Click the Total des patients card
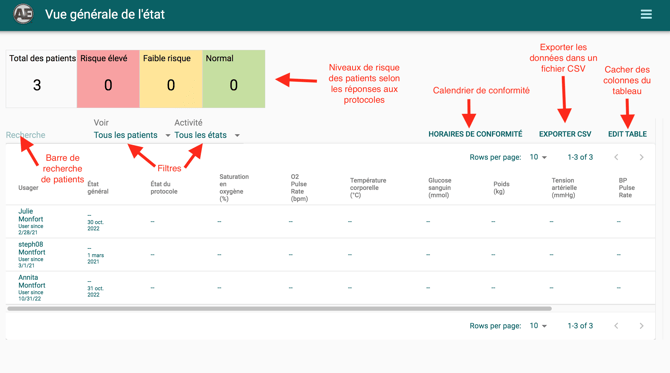670x373 pixels. pyautogui.click(x=41, y=79)
